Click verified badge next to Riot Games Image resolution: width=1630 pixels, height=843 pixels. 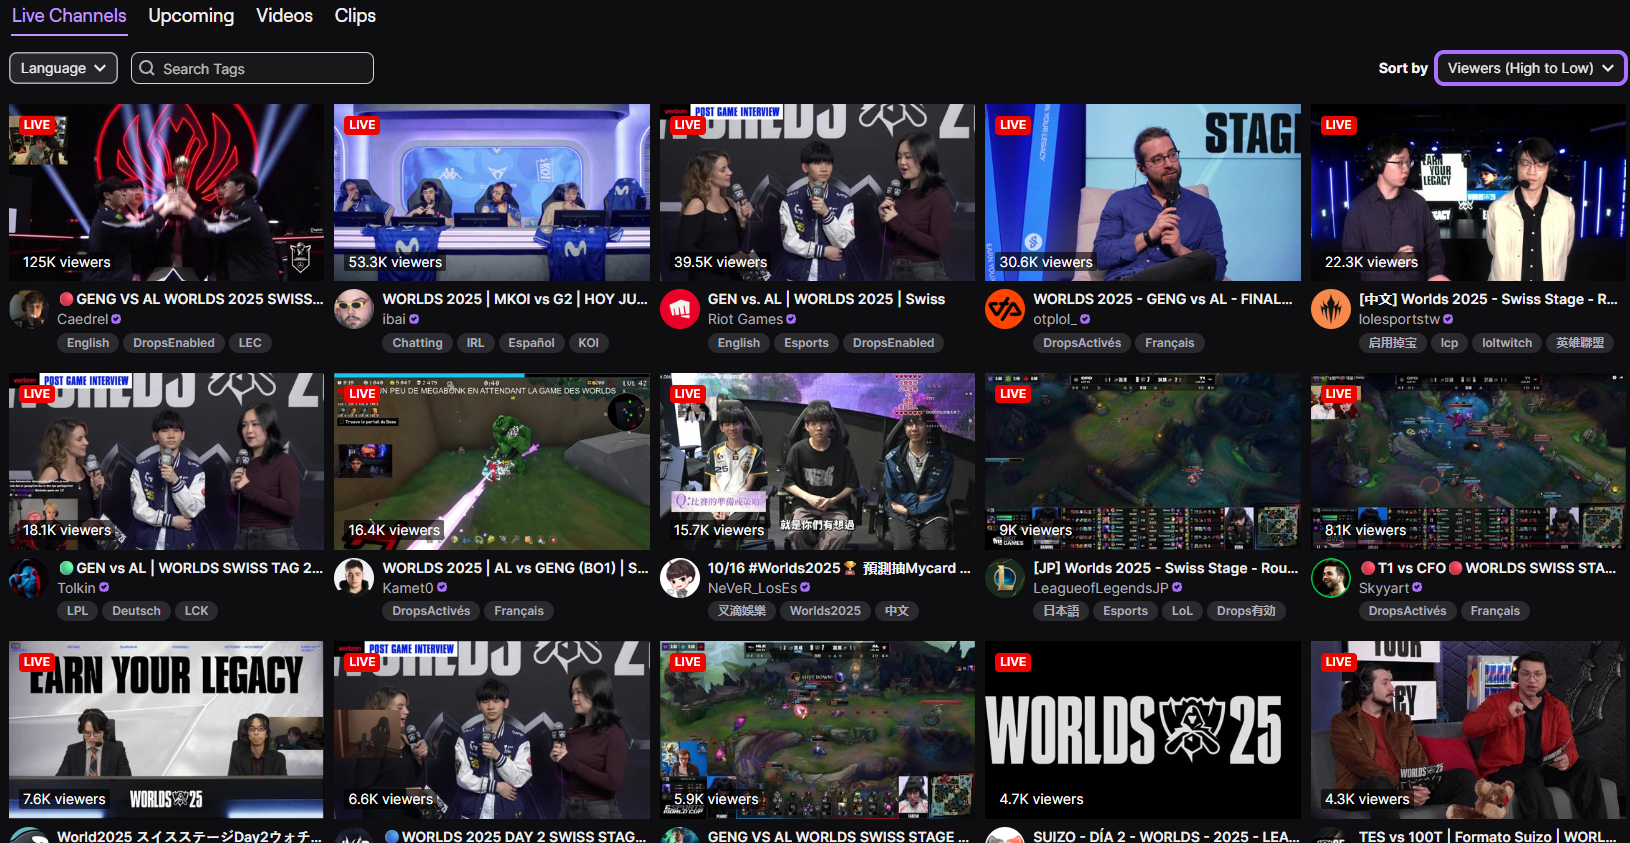click(x=791, y=320)
